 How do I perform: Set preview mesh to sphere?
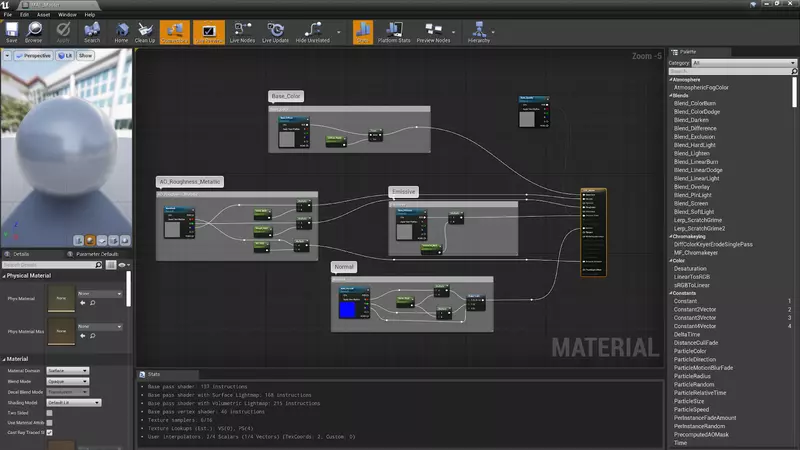click(90, 240)
